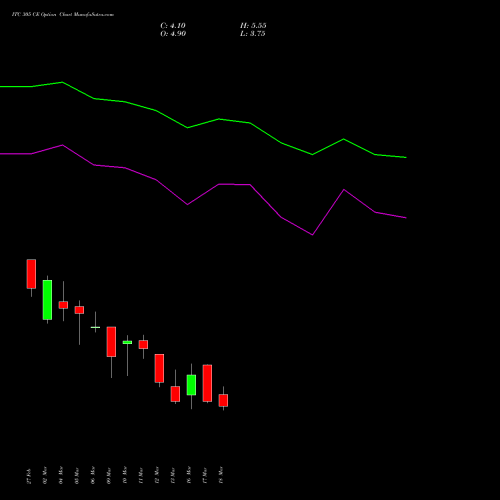Click the close value C: 4.10
500x500 pixels.
pos(173,26)
